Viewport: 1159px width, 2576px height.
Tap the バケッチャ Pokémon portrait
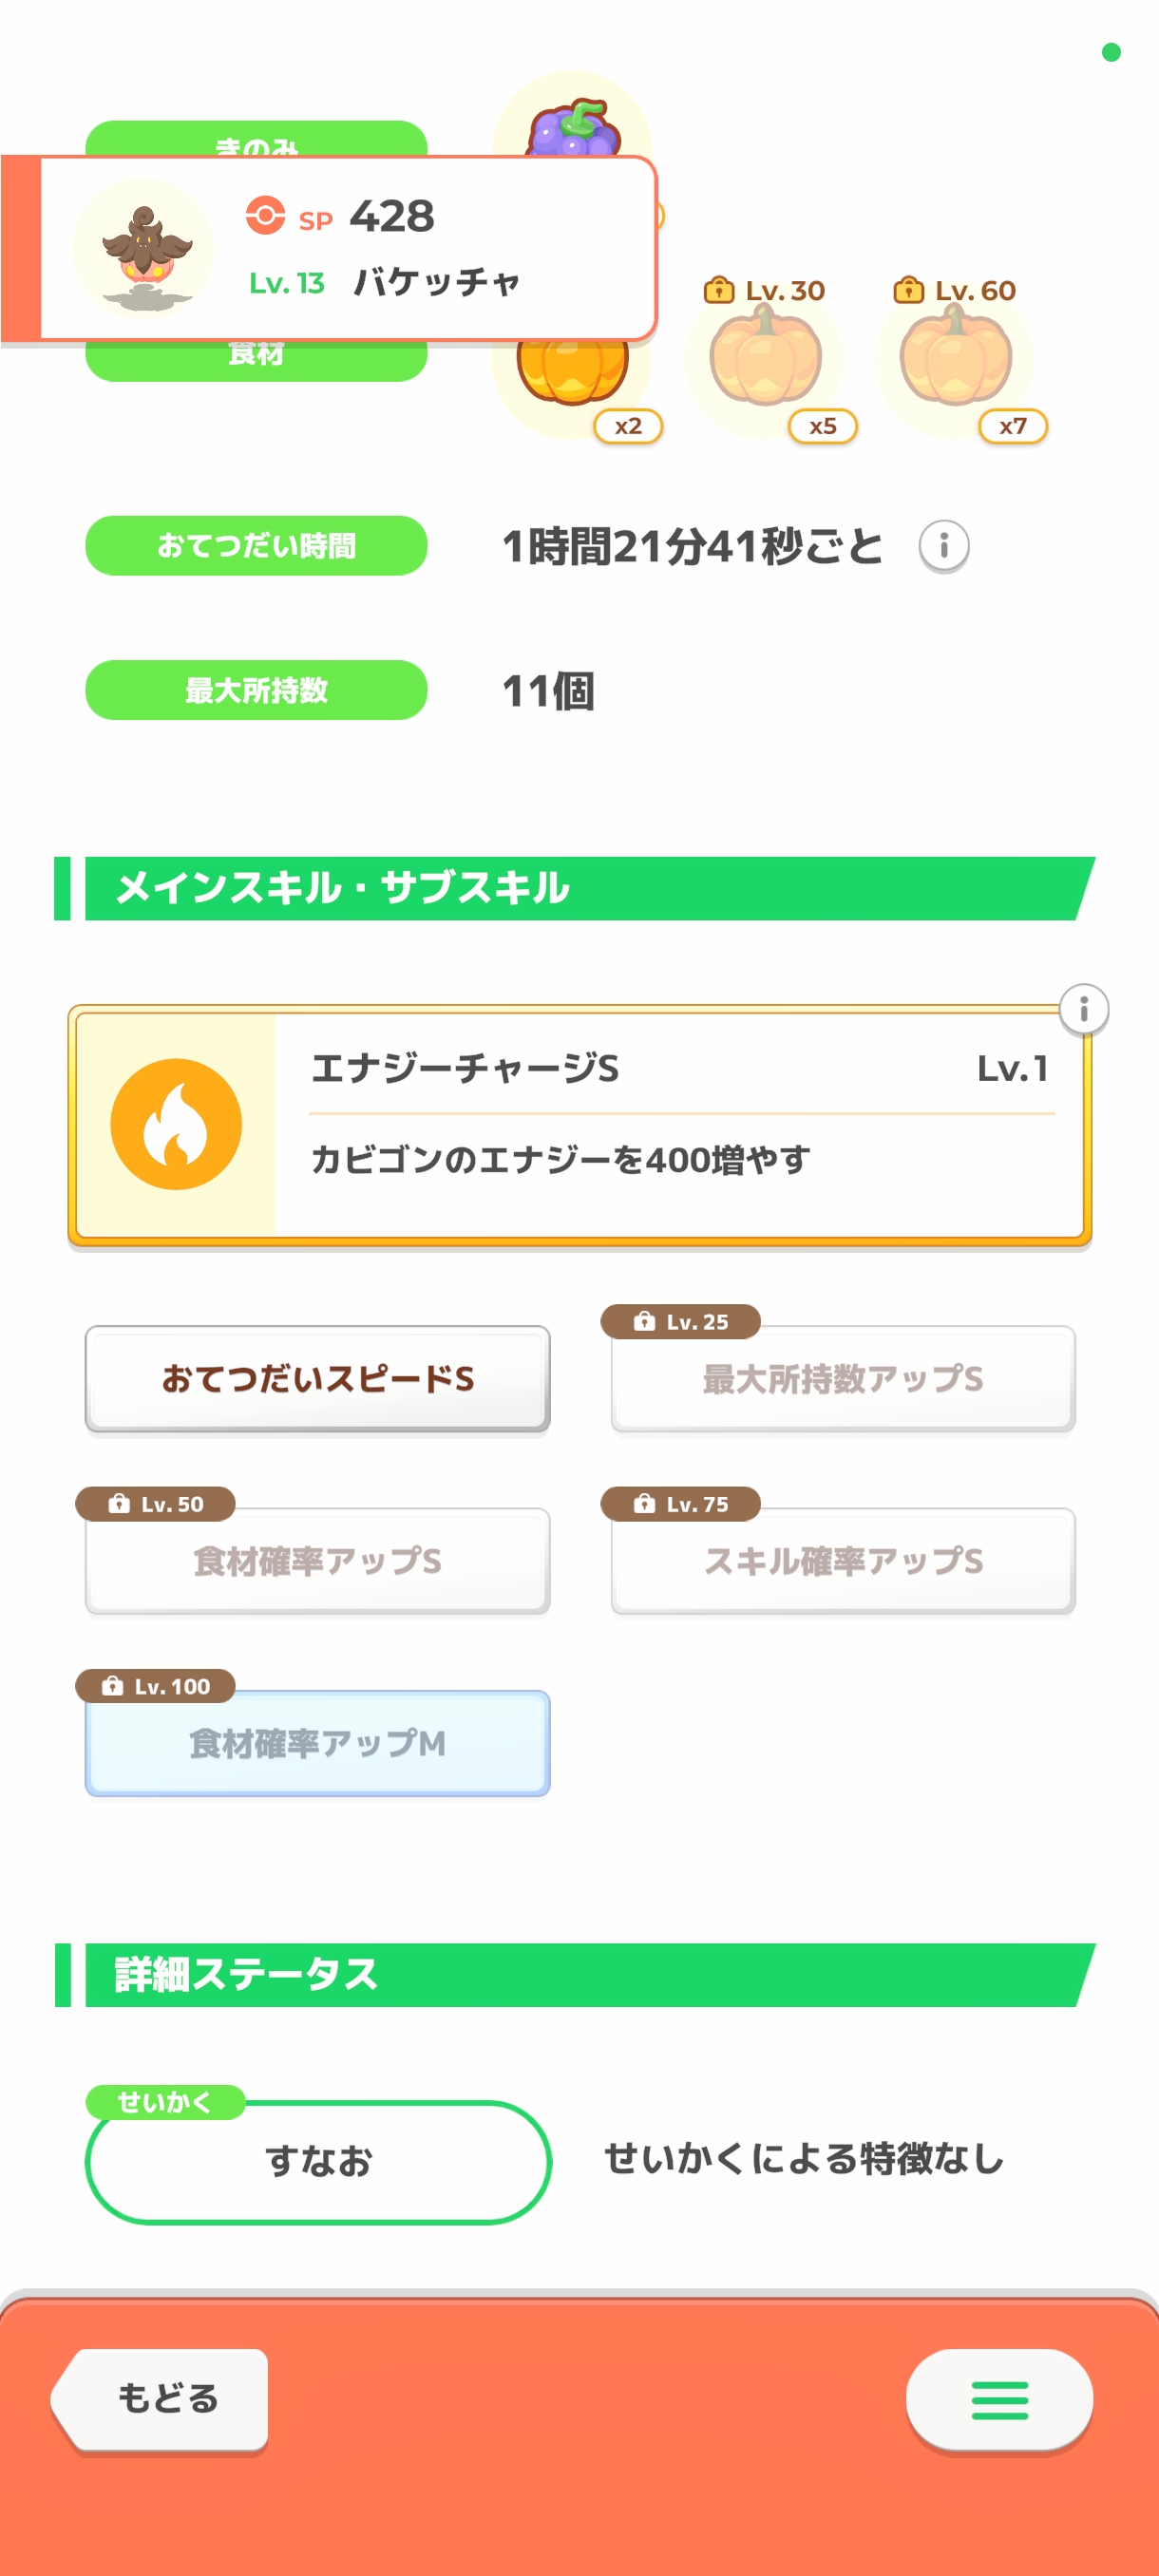(x=145, y=249)
